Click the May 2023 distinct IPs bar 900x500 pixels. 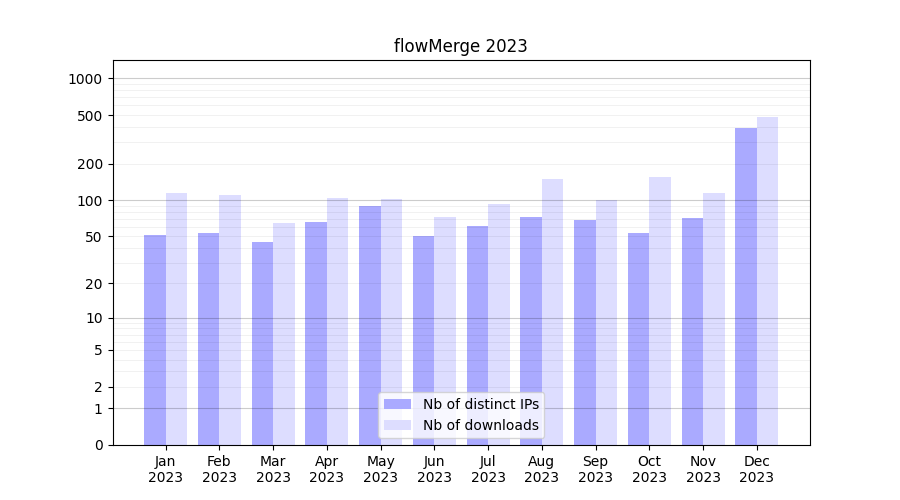pos(370,325)
